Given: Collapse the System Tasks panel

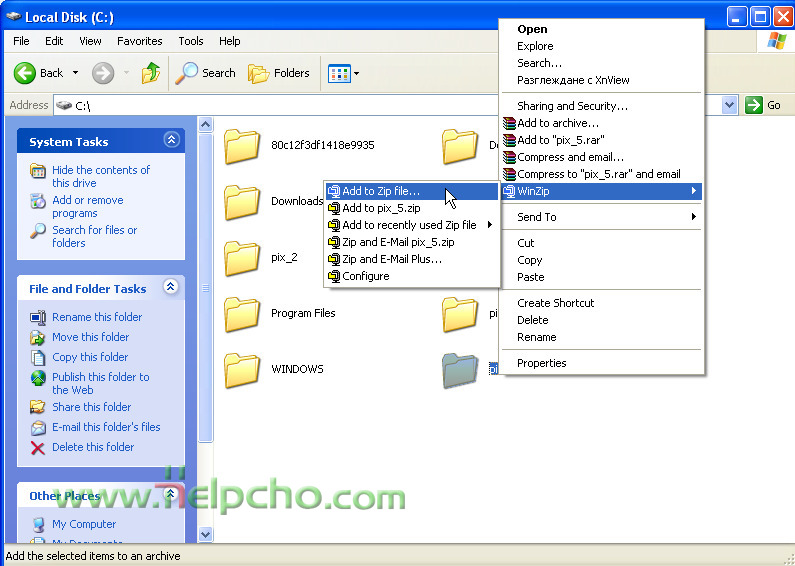Looking at the screenshot, I should pyautogui.click(x=171, y=139).
